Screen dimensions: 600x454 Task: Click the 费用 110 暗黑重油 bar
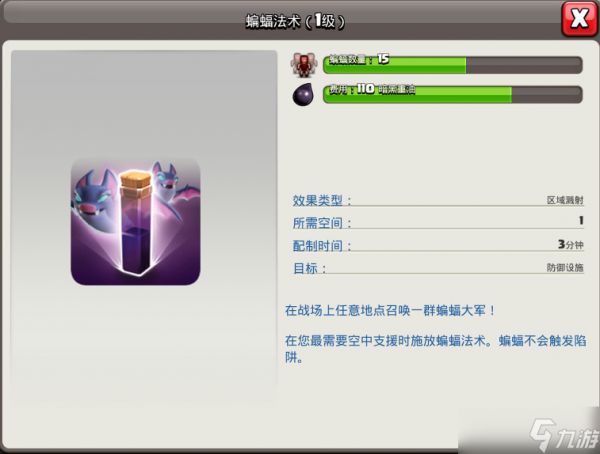(x=453, y=94)
